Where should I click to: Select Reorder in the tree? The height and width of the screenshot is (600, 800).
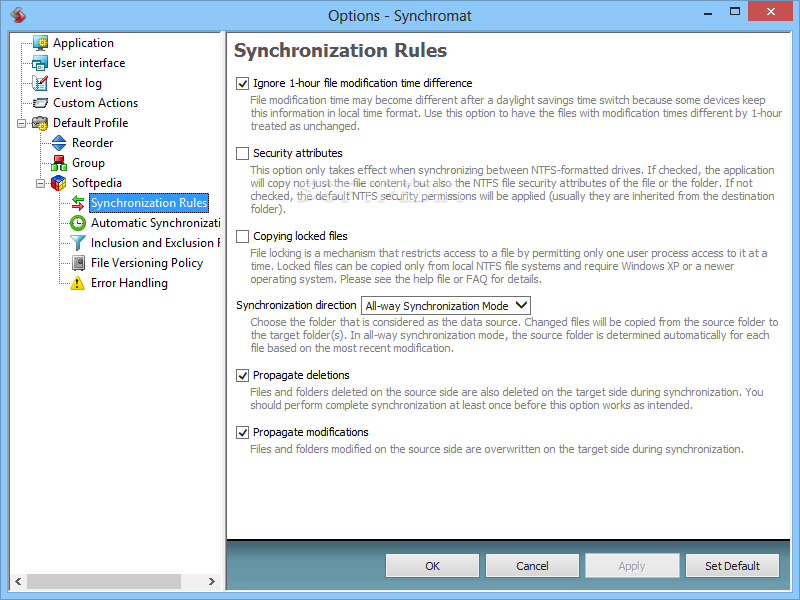tap(92, 143)
